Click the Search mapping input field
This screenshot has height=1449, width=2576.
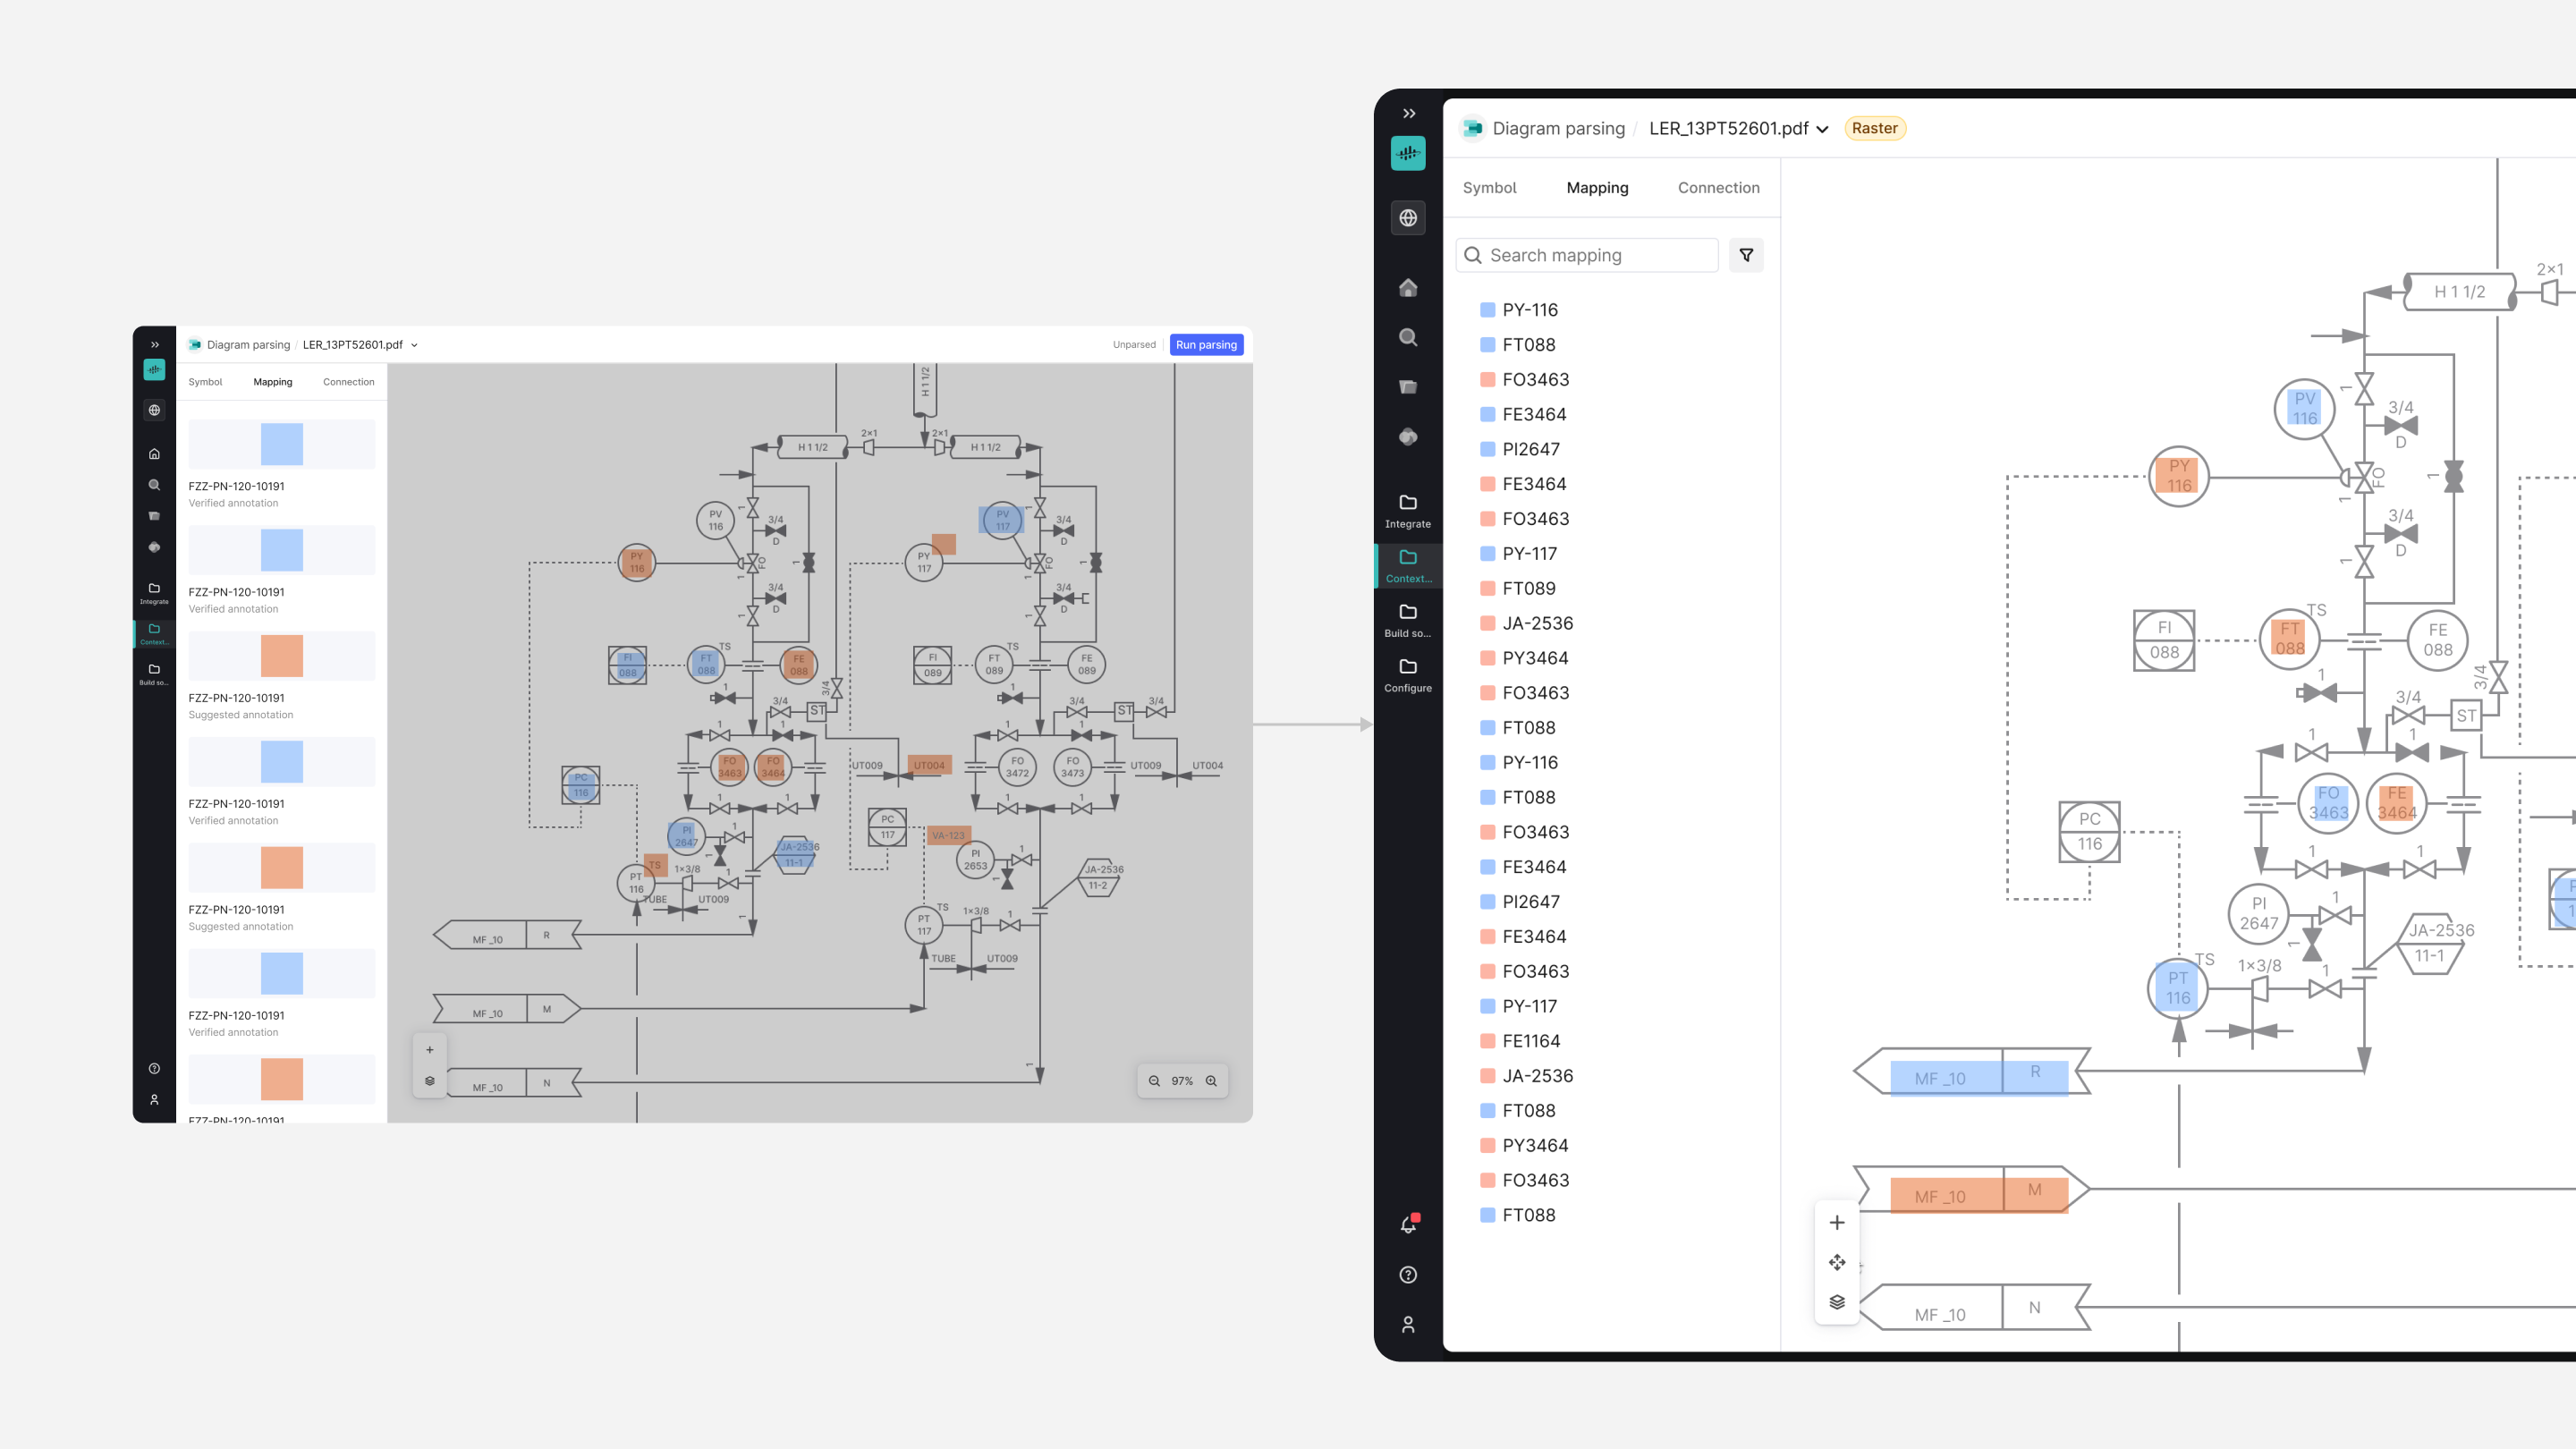pos(1595,255)
